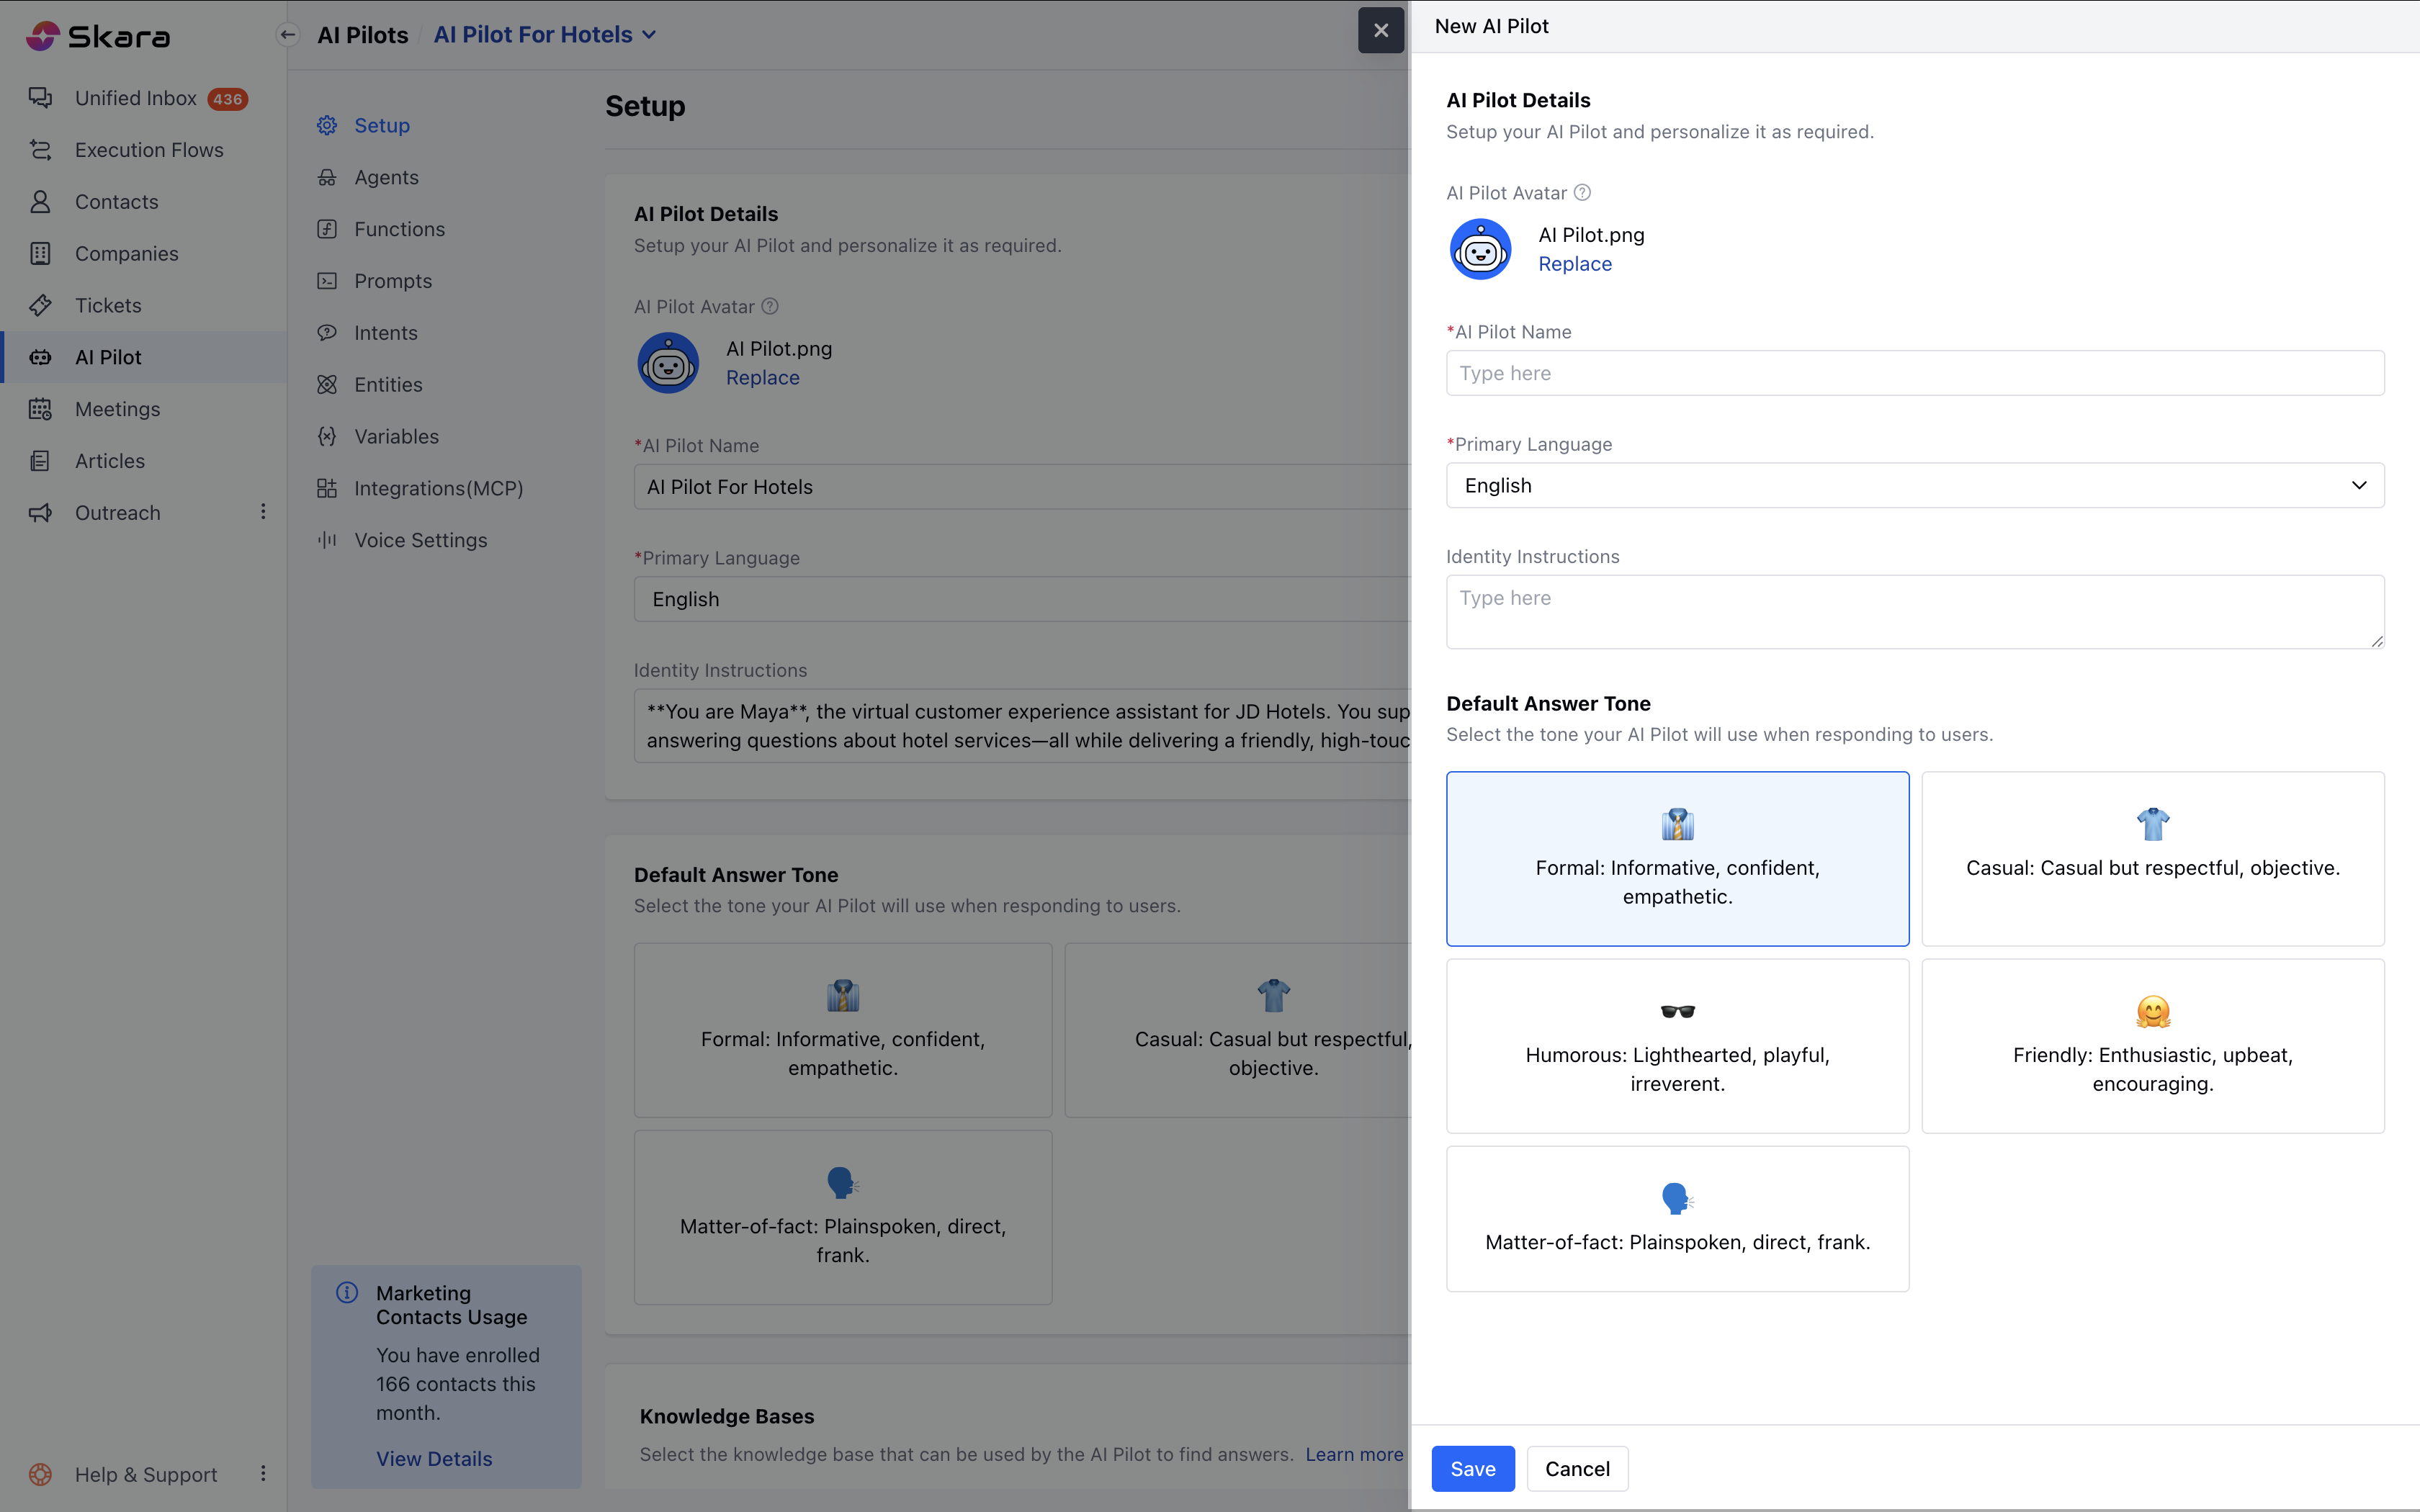Image resolution: width=2420 pixels, height=1512 pixels.
Task: Click Replace link under AI Pilot.png in panel
Action: point(1574,264)
